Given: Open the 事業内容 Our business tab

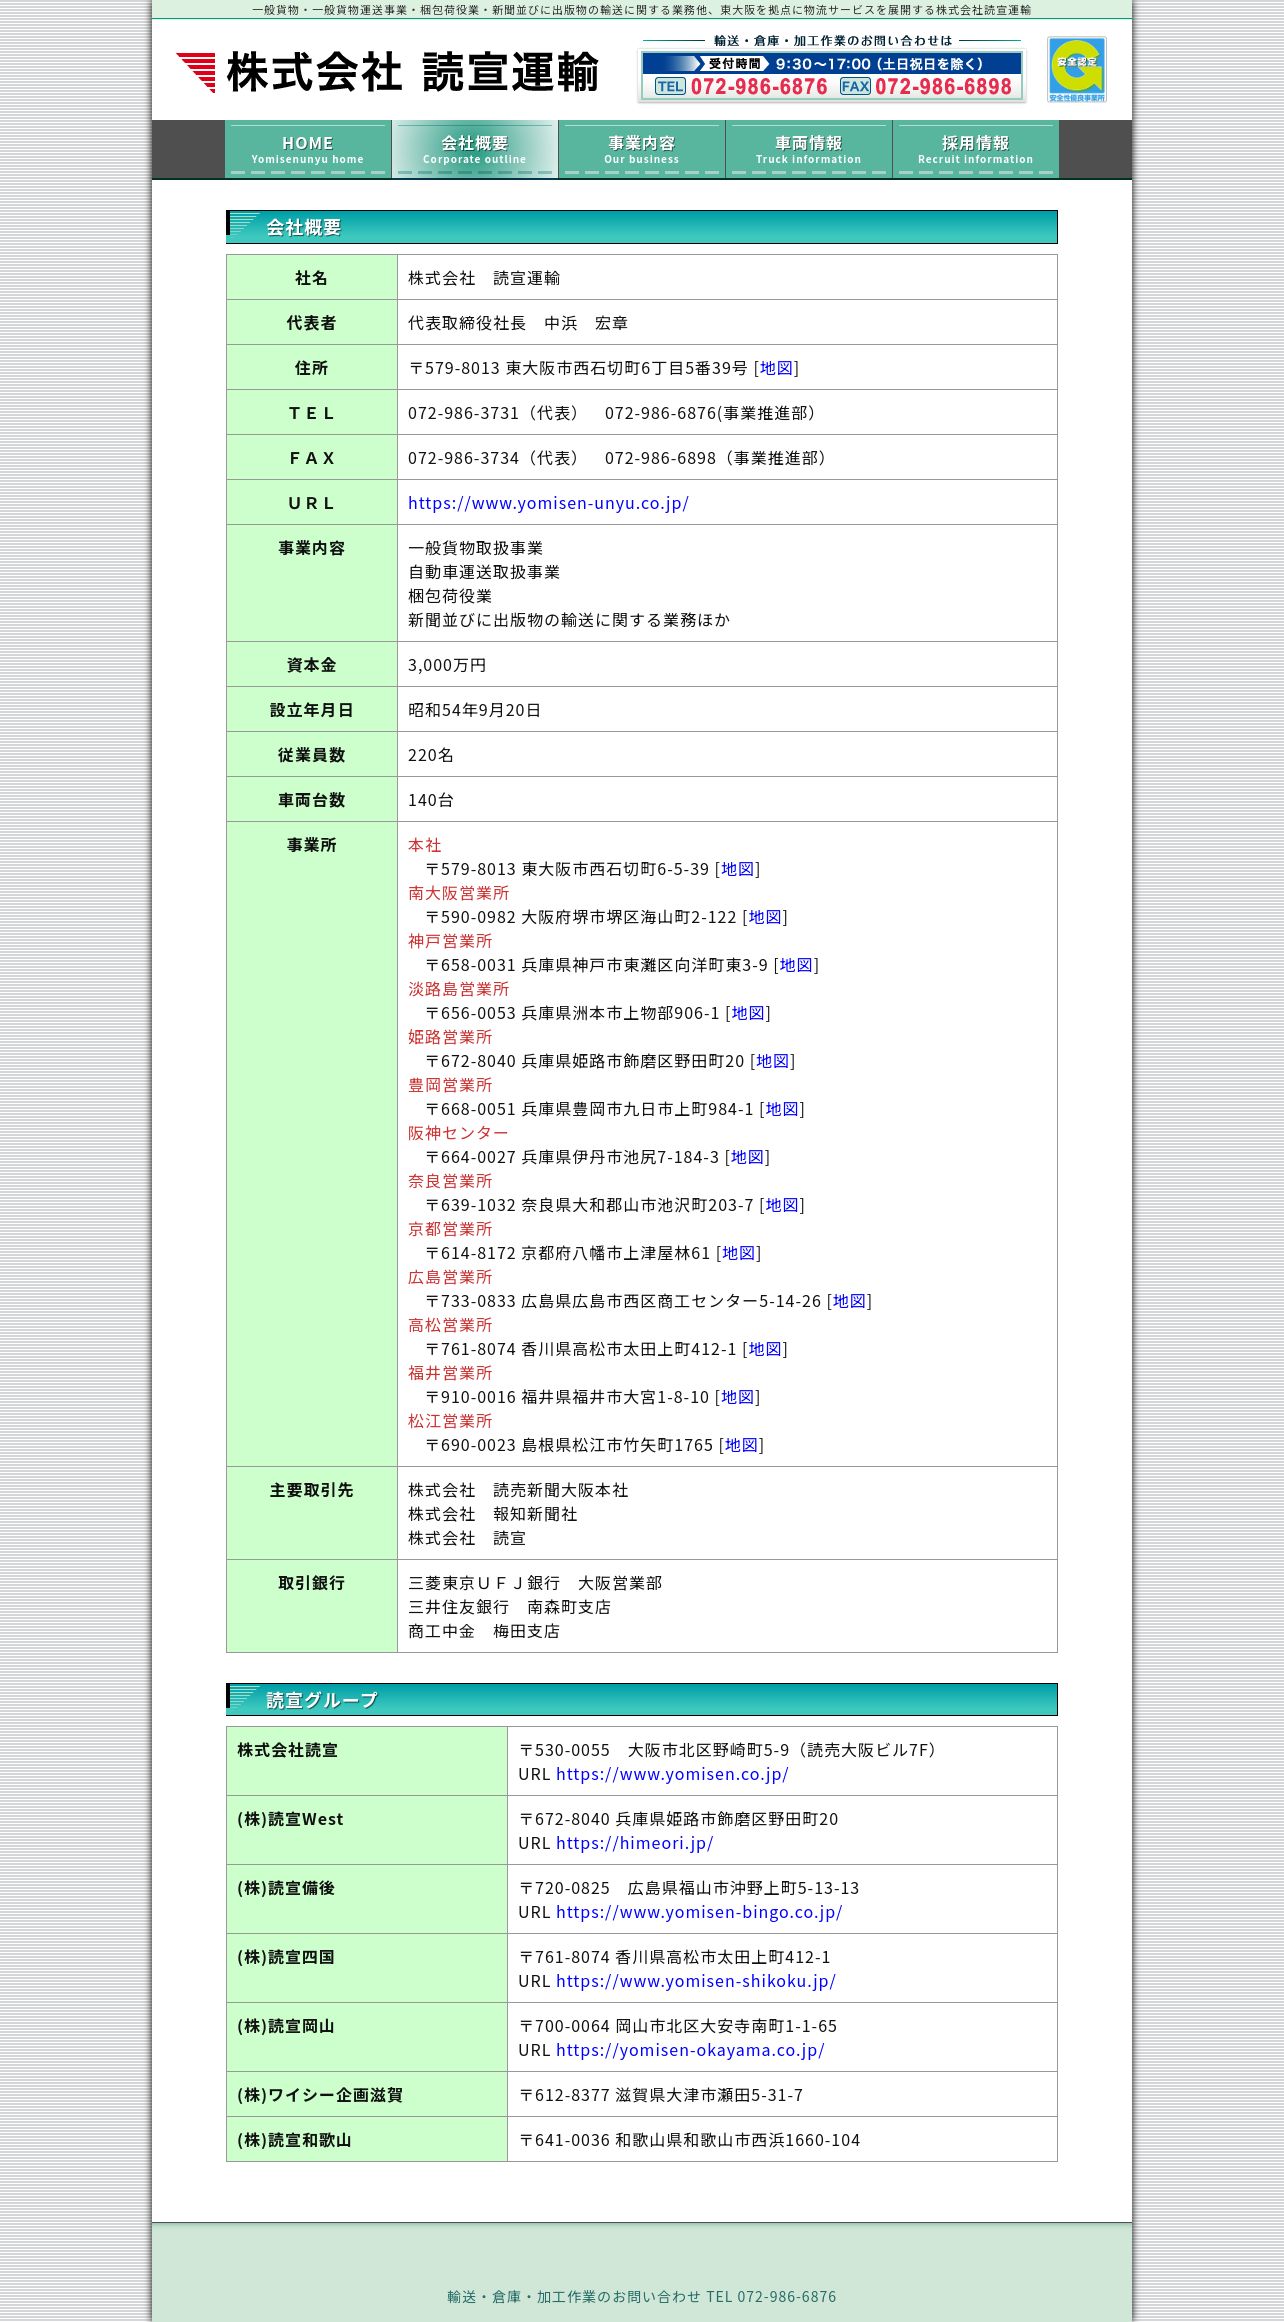Looking at the screenshot, I should [641, 150].
